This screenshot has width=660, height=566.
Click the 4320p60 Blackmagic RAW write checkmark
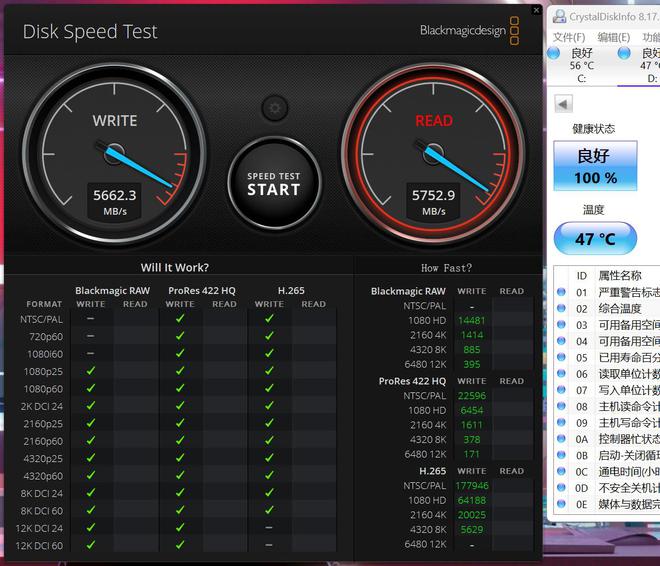coord(90,475)
